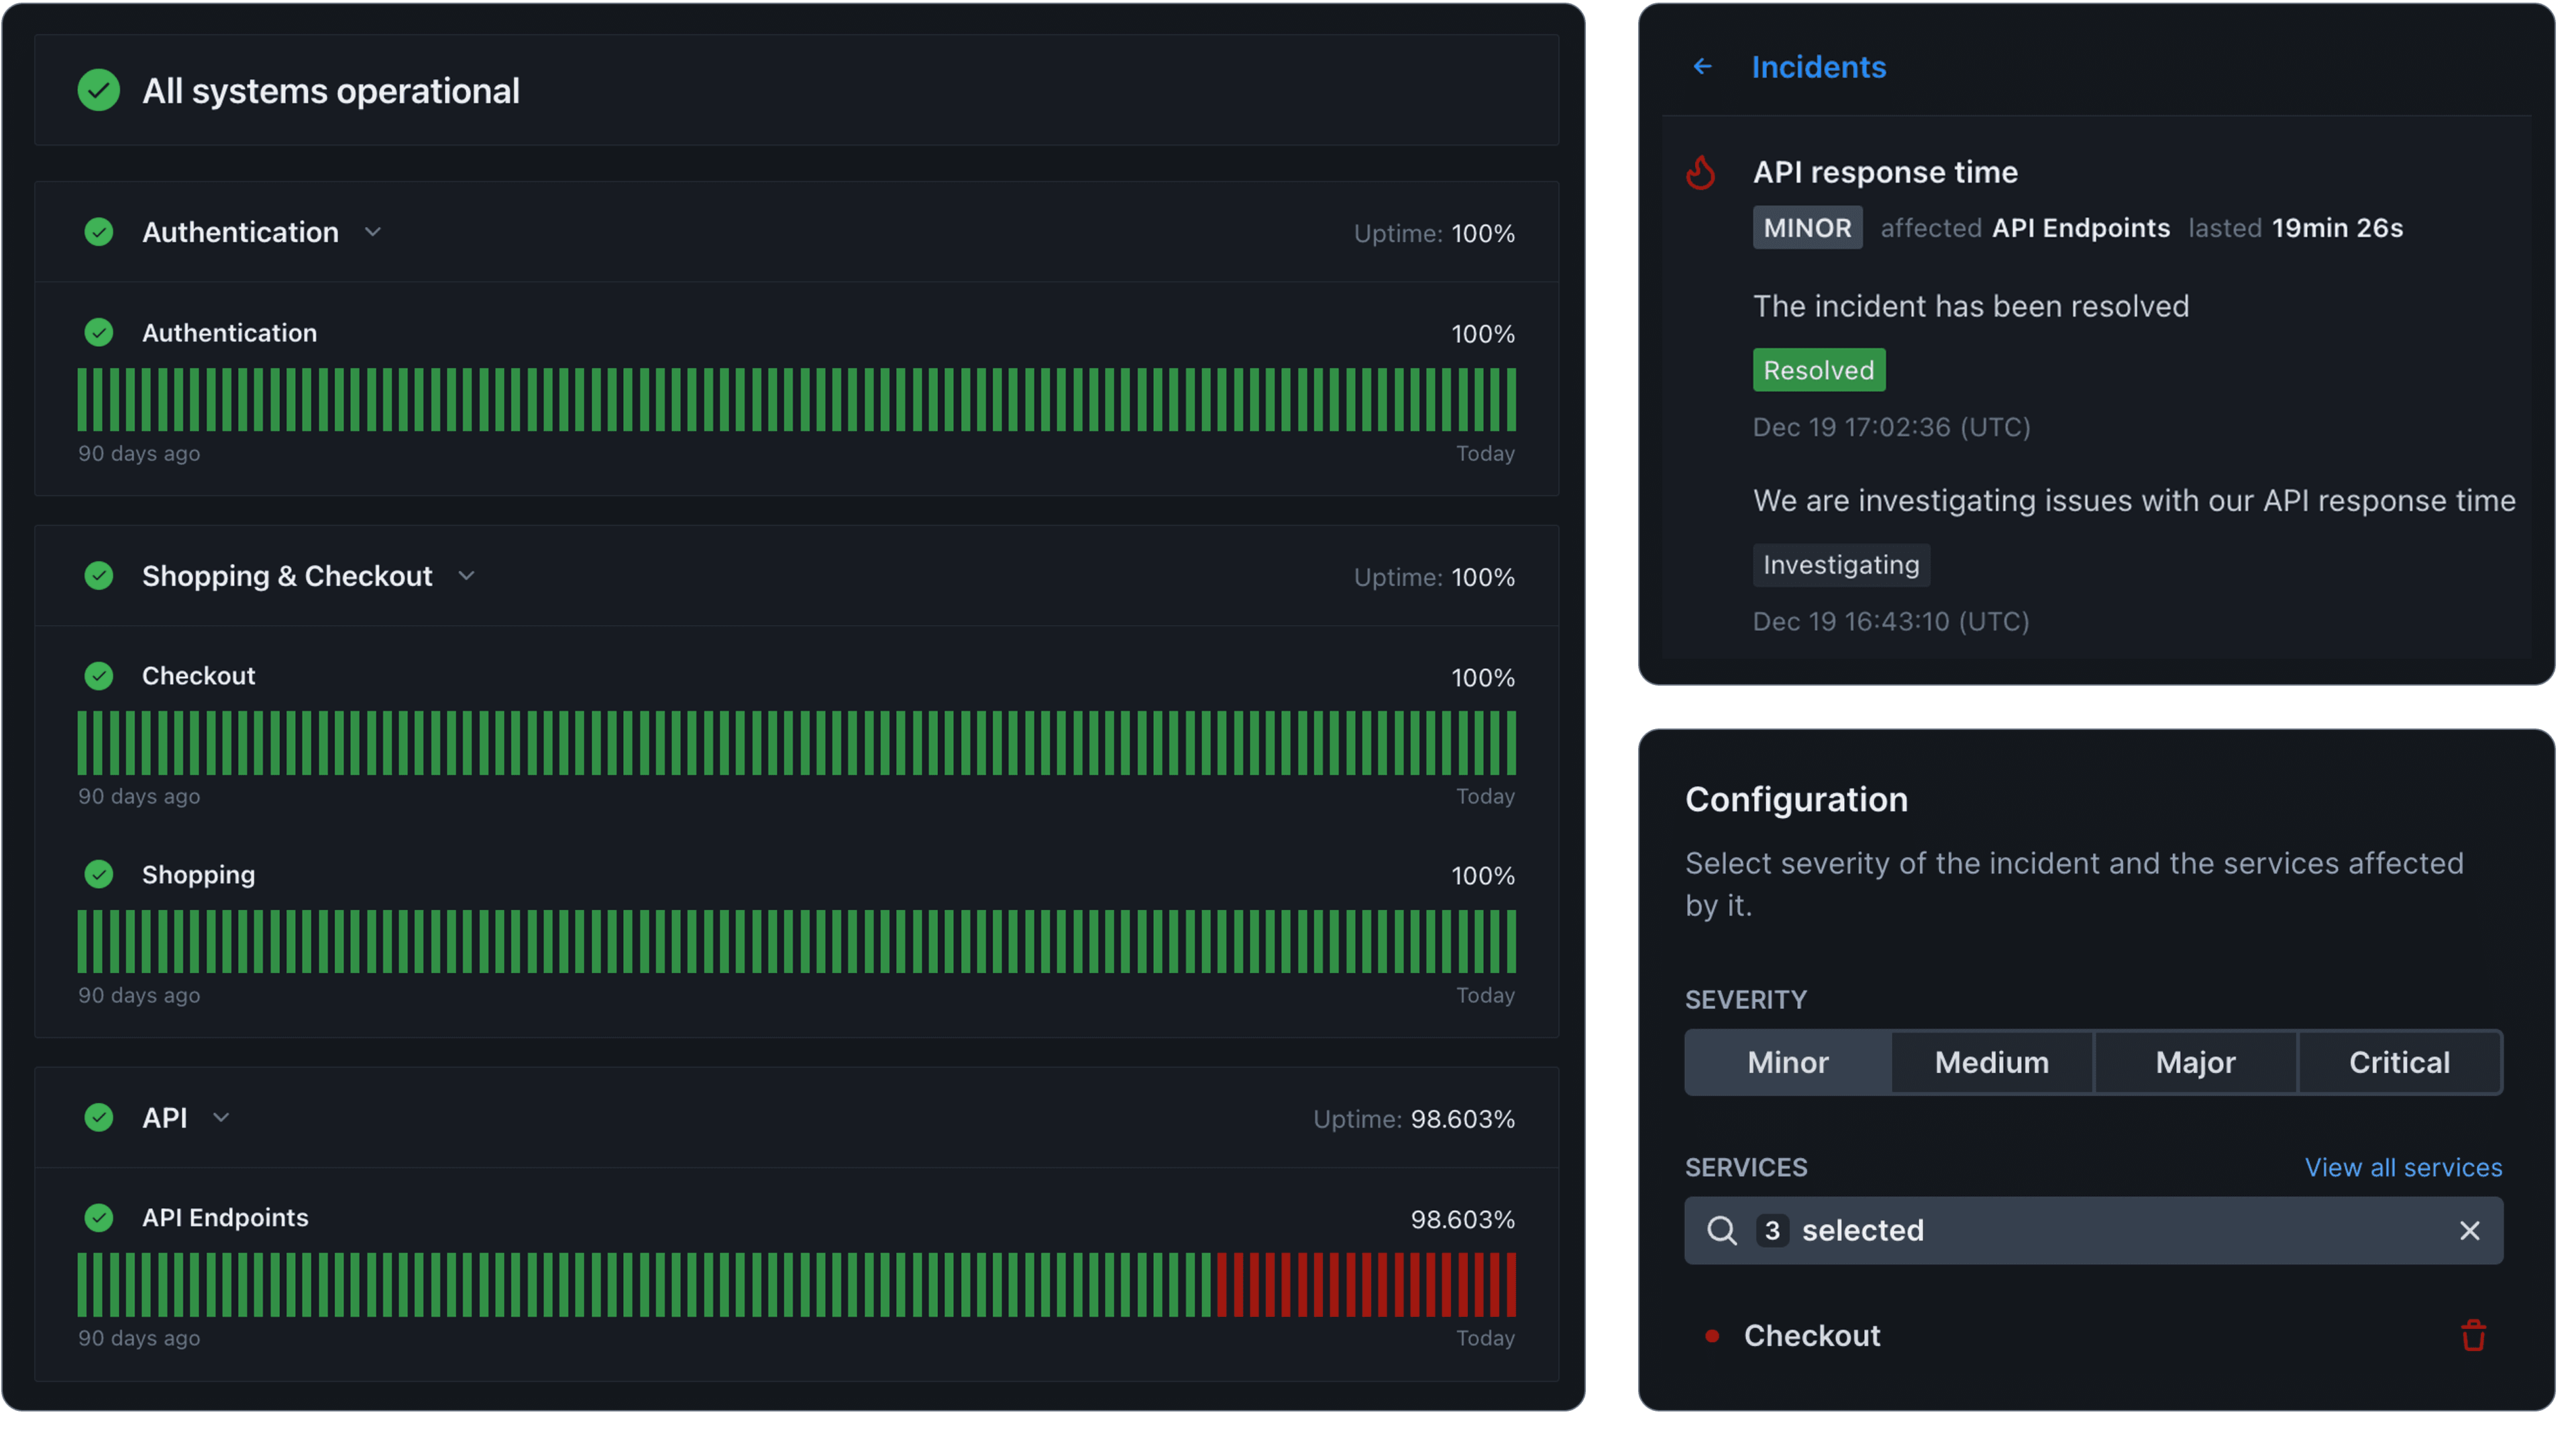Select Critical severity
The height and width of the screenshot is (1449, 2576).
click(x=2399, y=1062)
